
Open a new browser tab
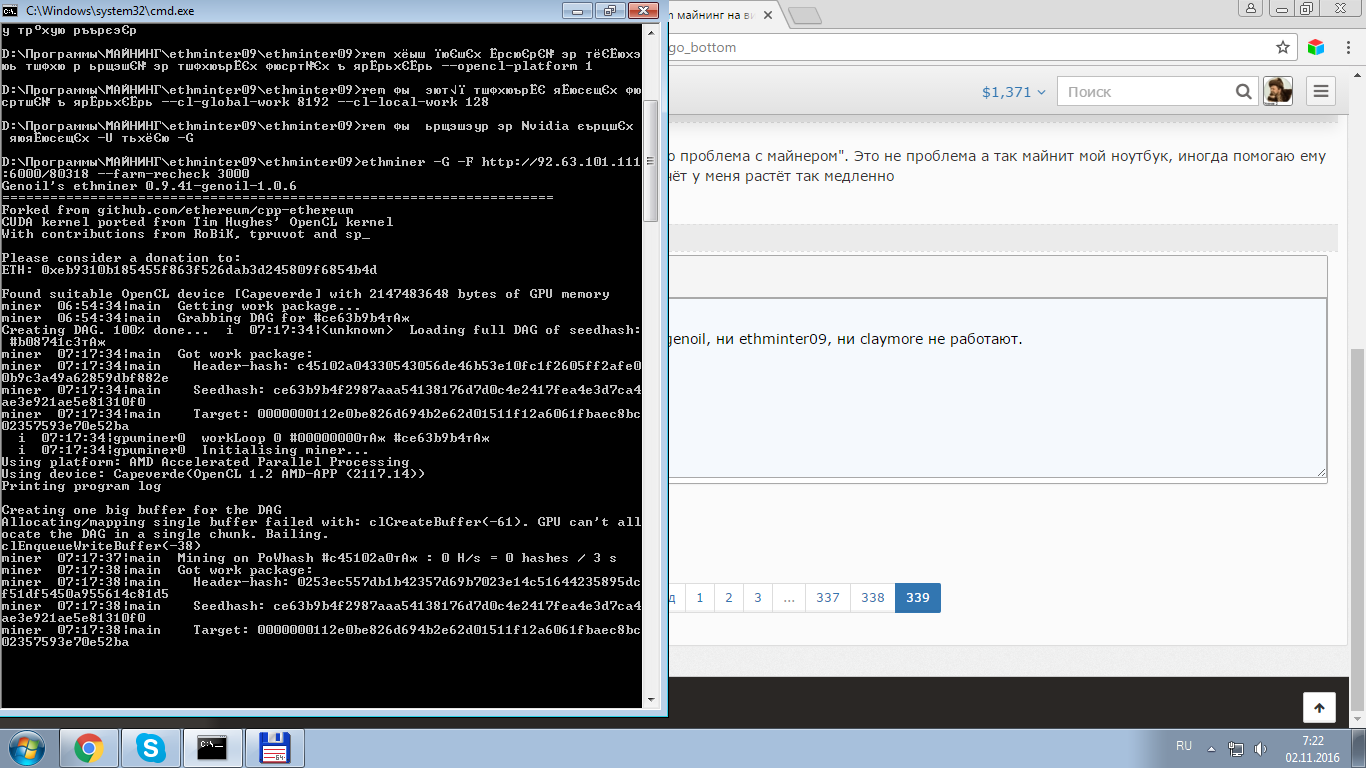pyautogui.click(x=803, y=16)
